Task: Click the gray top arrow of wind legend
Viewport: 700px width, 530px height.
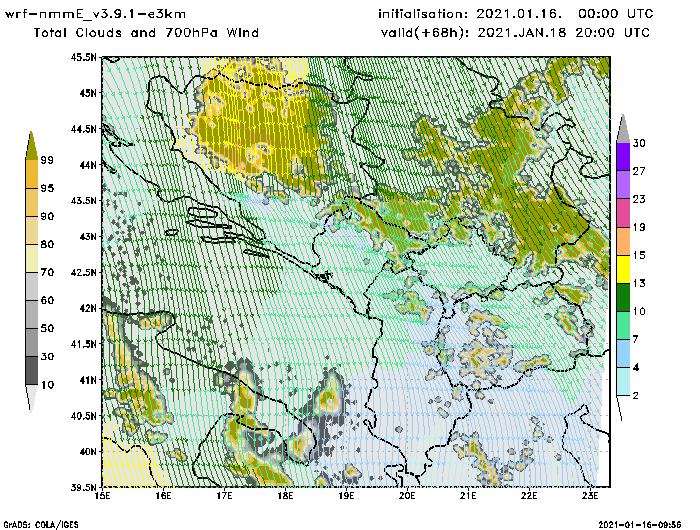Action: tap(623, 129)
